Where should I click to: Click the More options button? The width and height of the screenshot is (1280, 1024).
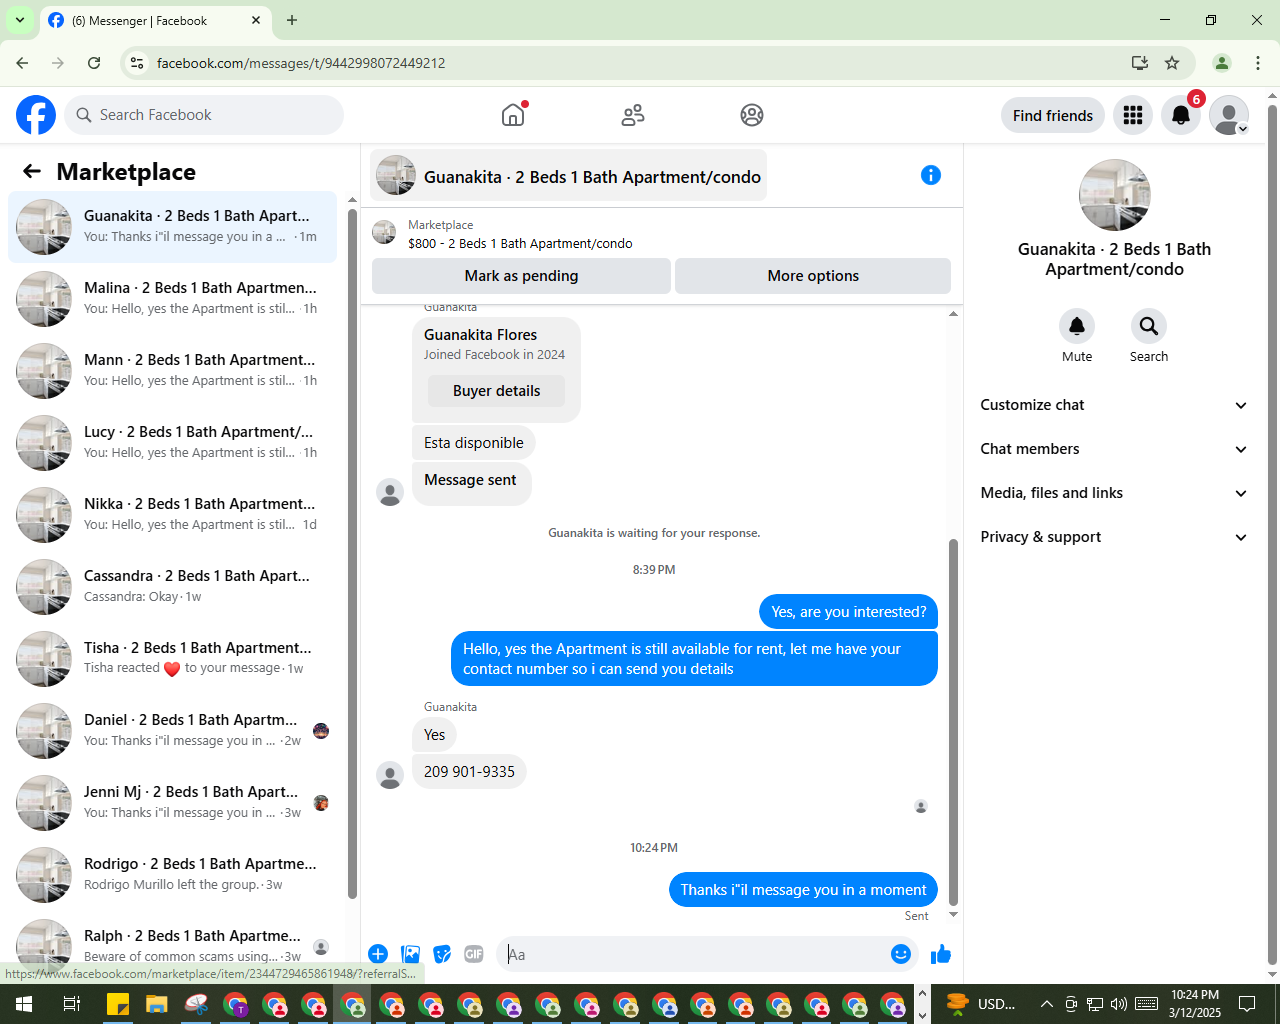(813, 276)
